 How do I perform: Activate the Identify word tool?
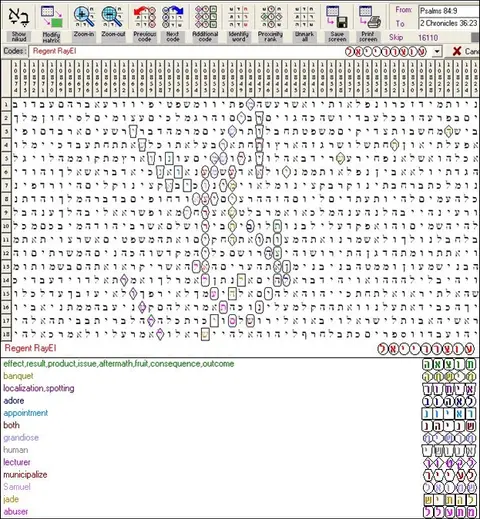[239, 23]
